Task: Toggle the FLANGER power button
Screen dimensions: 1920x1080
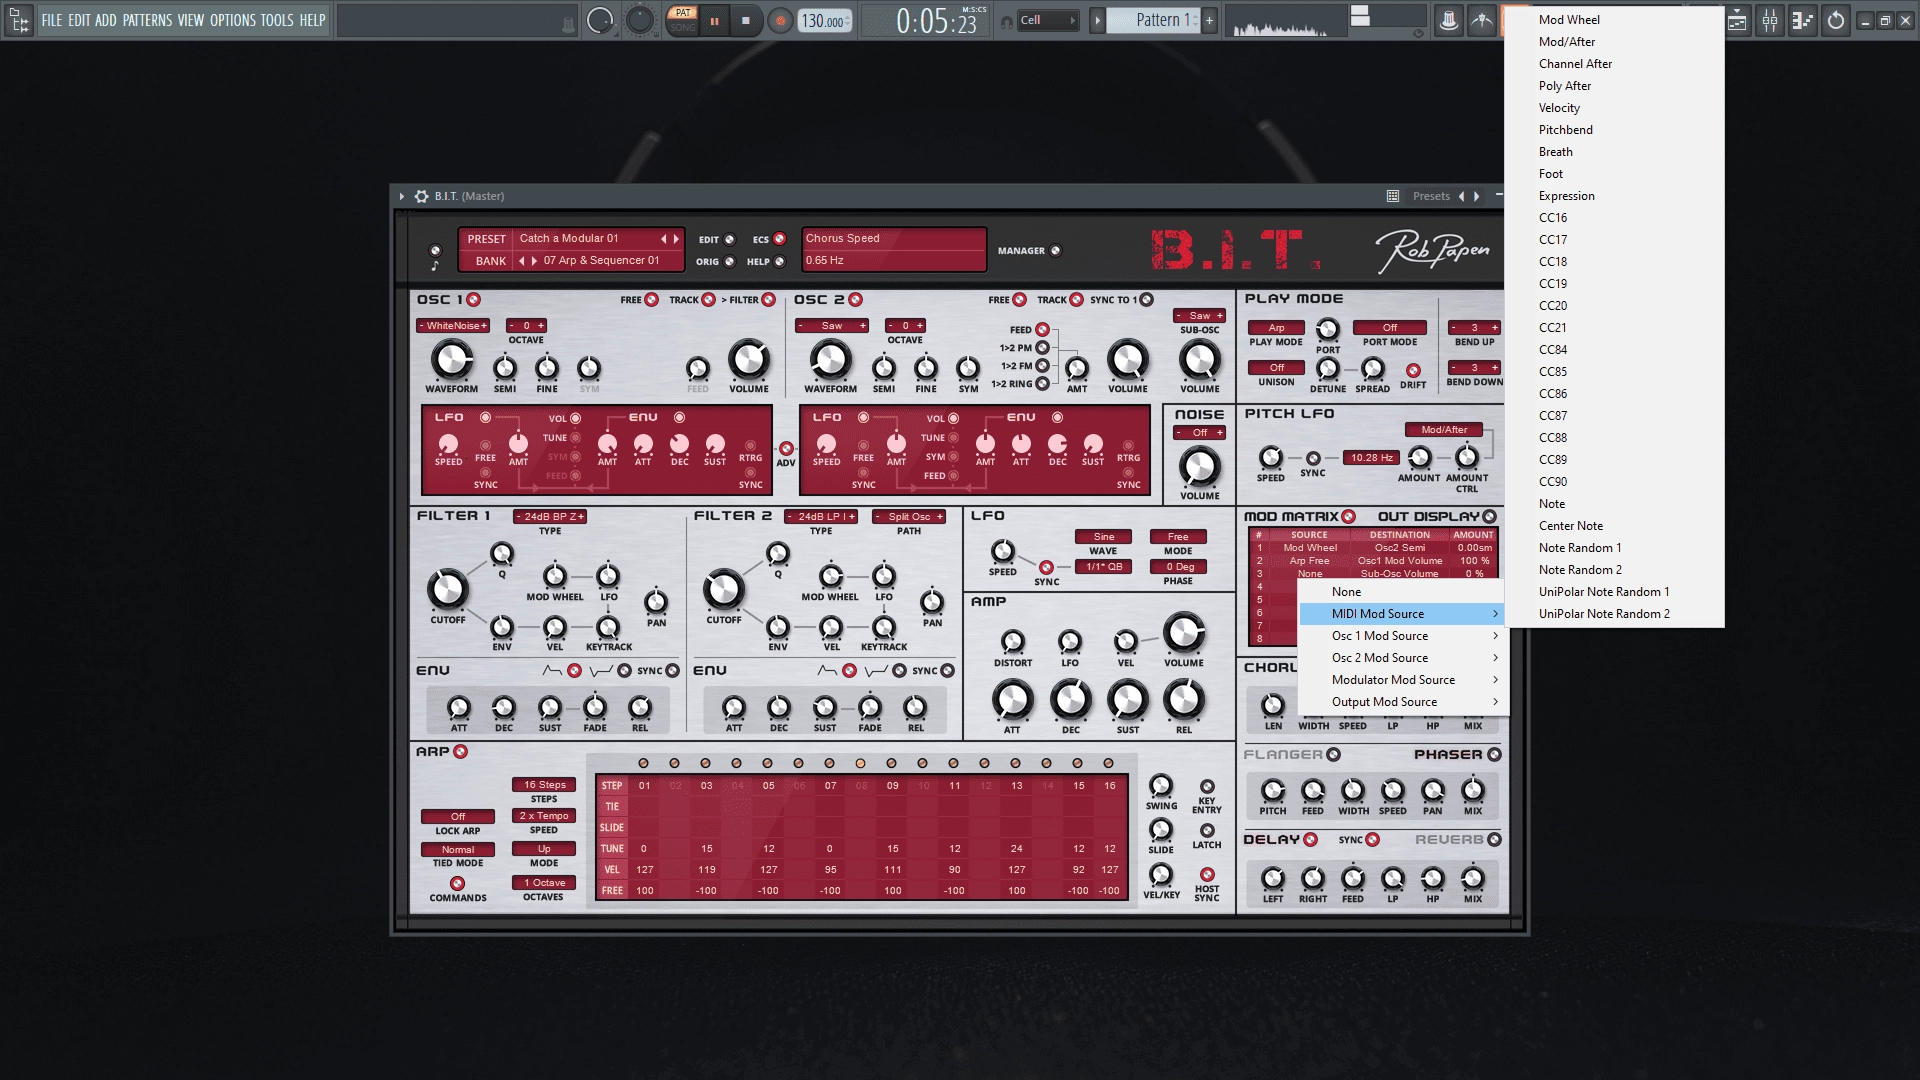Action: [x=1334, y=755]
